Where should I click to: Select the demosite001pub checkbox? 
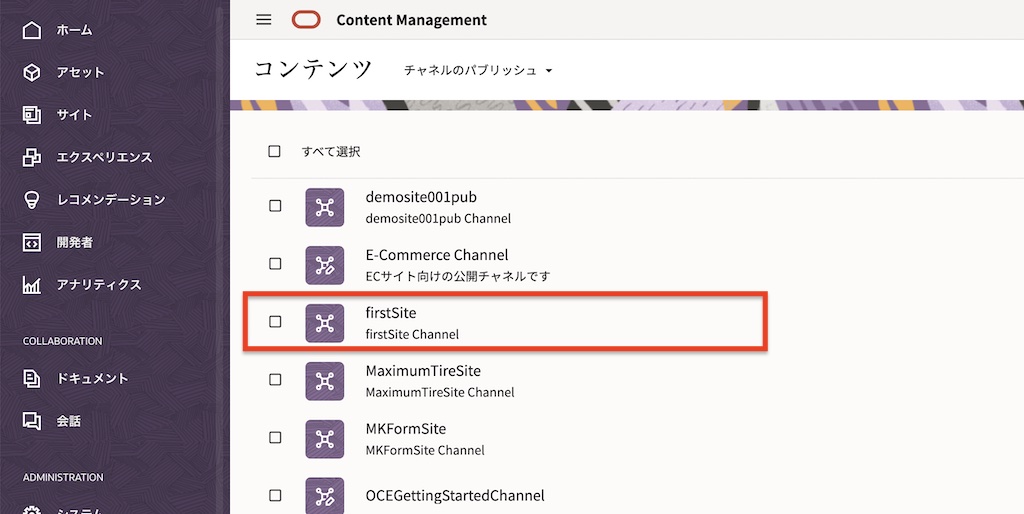[x=275, y=206]
